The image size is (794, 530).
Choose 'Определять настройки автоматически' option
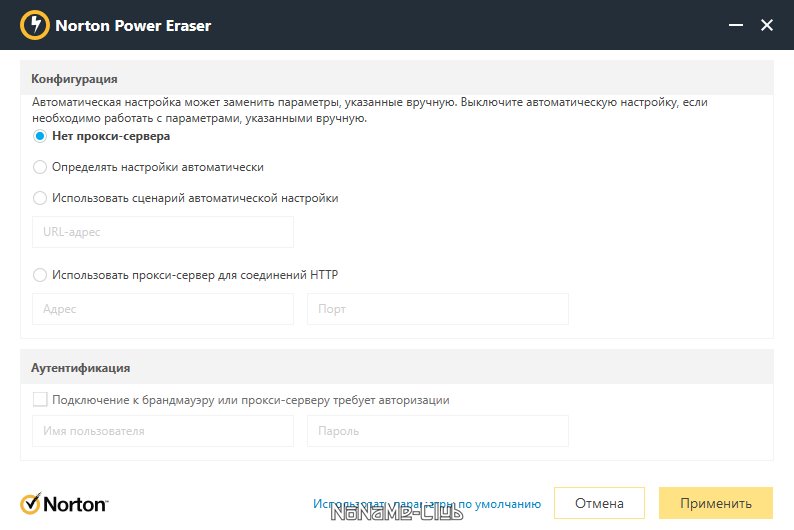[x=40, y=167]
